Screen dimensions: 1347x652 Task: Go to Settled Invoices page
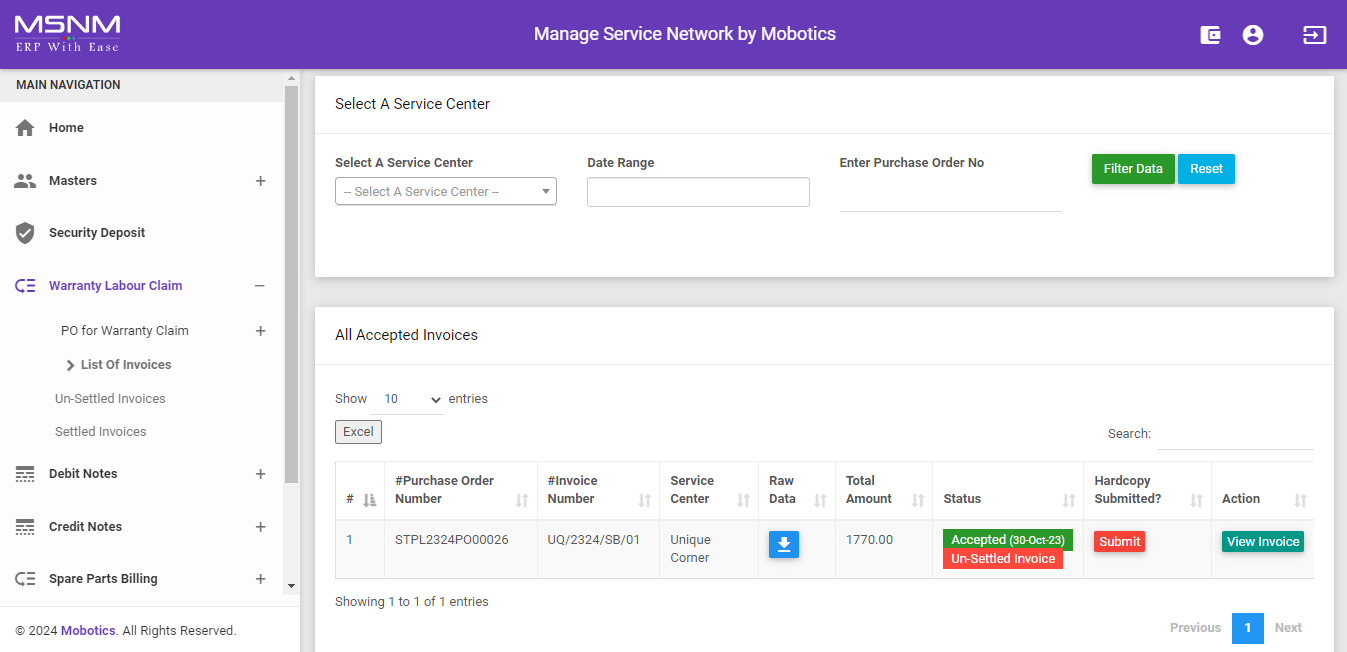point(100,432)
